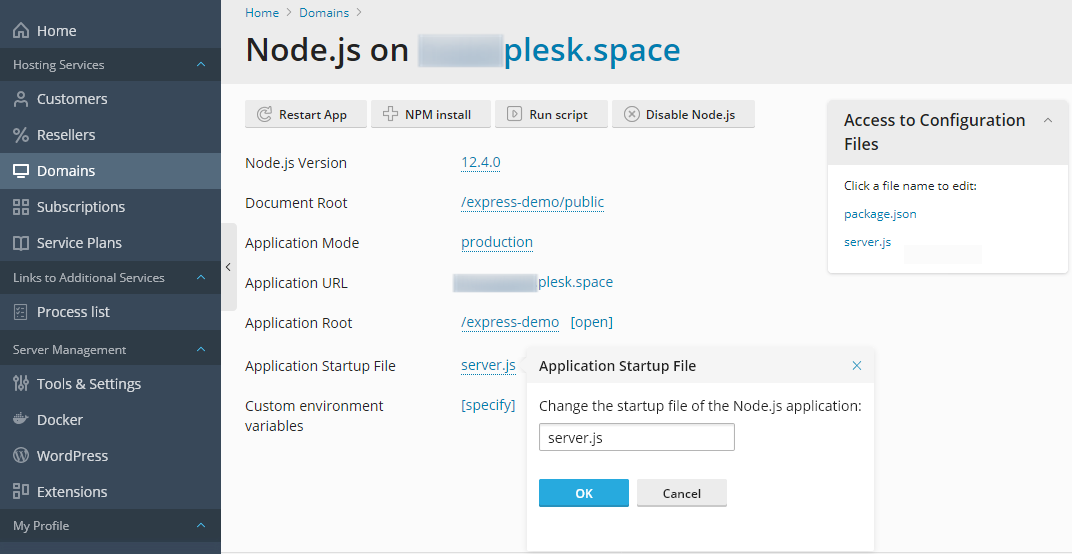Open Process list in the sidebar
This screenshot has width=1072, height=554.
(x=110, y=312)
